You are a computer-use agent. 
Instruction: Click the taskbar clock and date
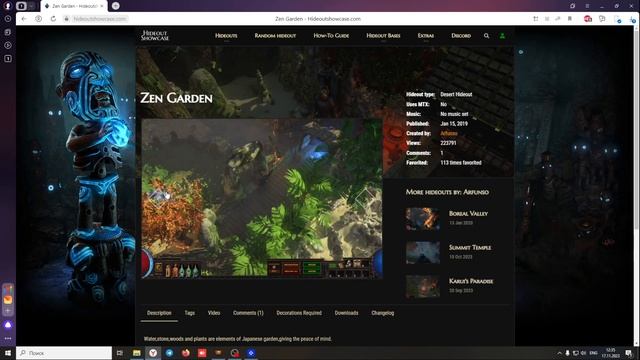[x=611, y=353]
